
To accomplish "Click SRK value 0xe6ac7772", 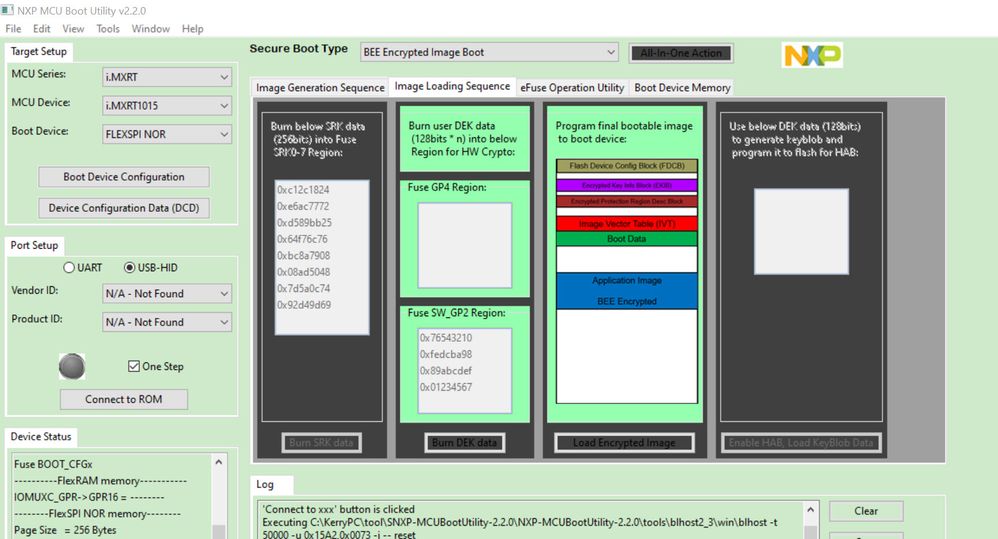I will tap(303, 206).
